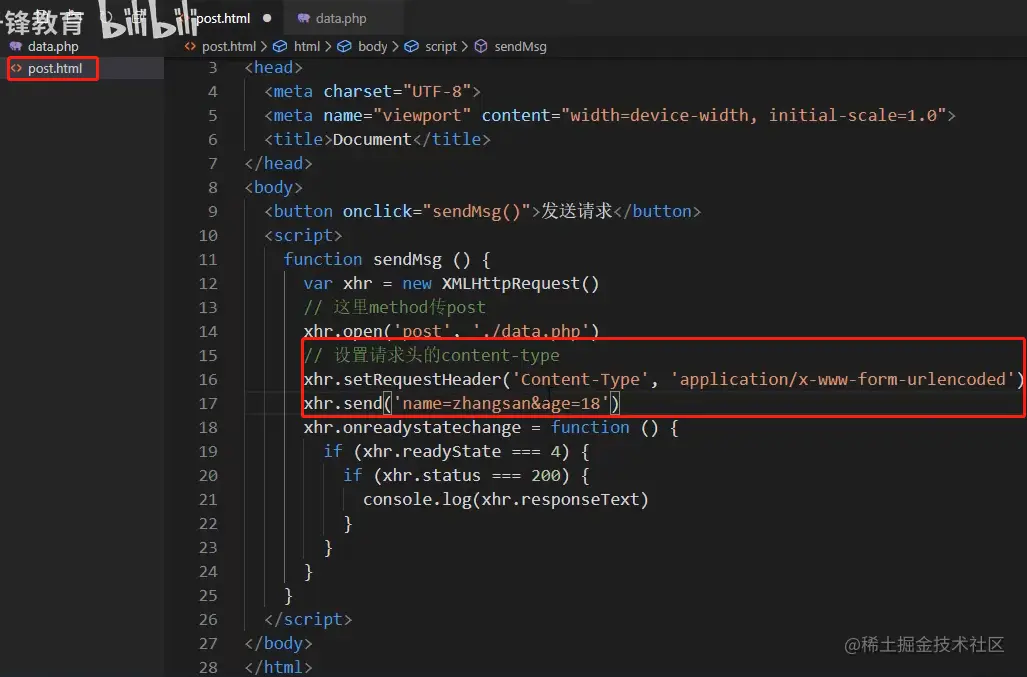This screenshot has width=1027, height=677.
Task: Click the PHP icon on data.php tab
Action: tap(303, 18)
